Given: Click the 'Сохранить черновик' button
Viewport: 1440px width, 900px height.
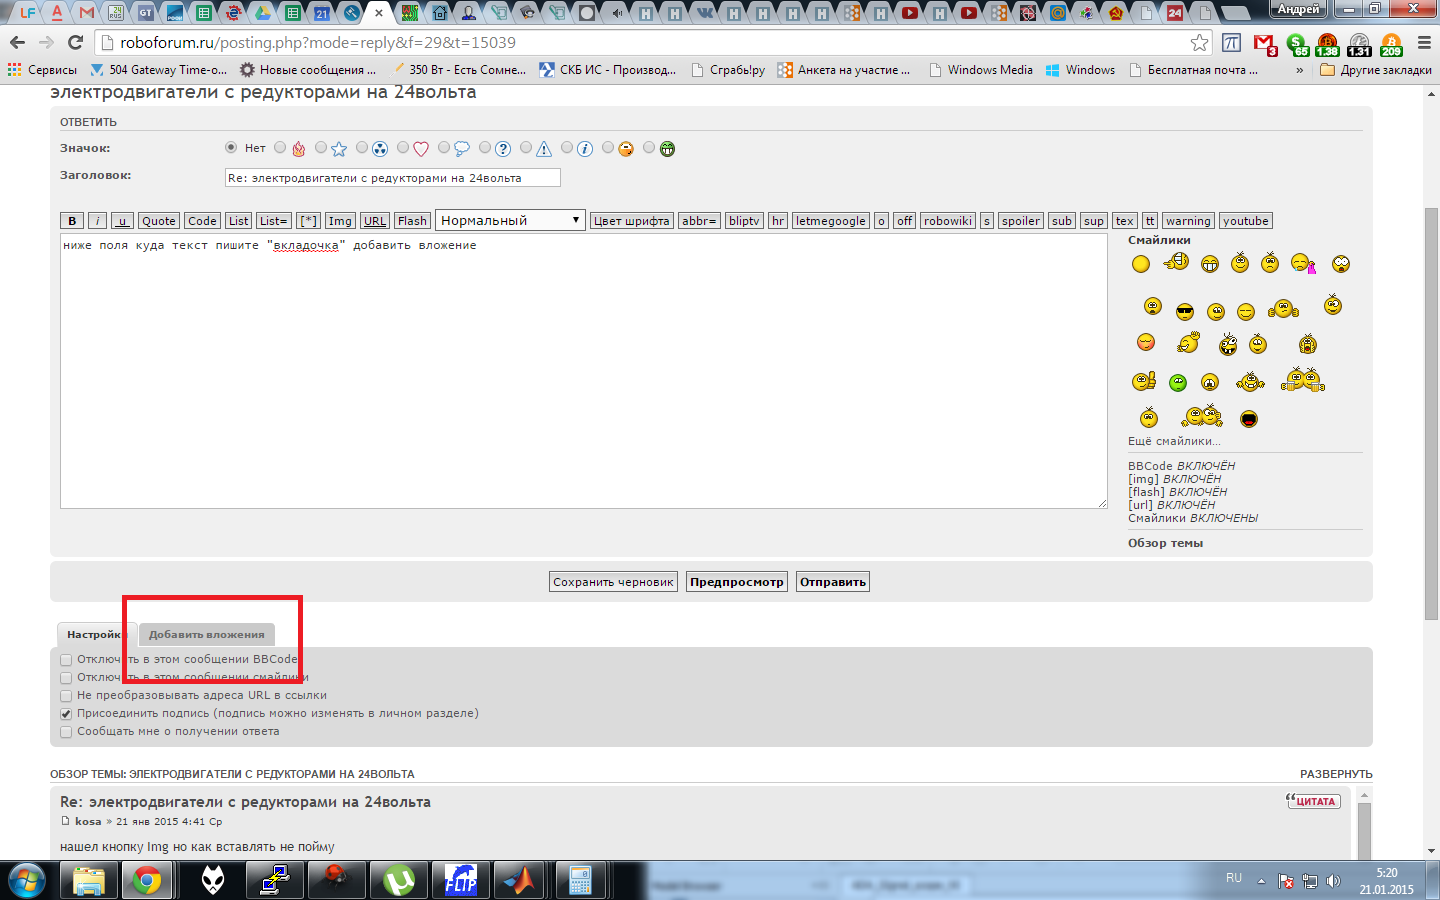Looking at the screenshot, I should [613, 582].
